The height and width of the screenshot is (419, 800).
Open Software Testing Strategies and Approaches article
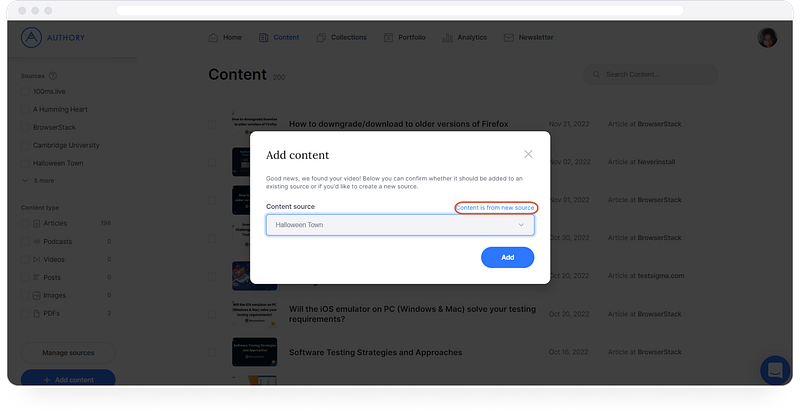pos(376,352)
